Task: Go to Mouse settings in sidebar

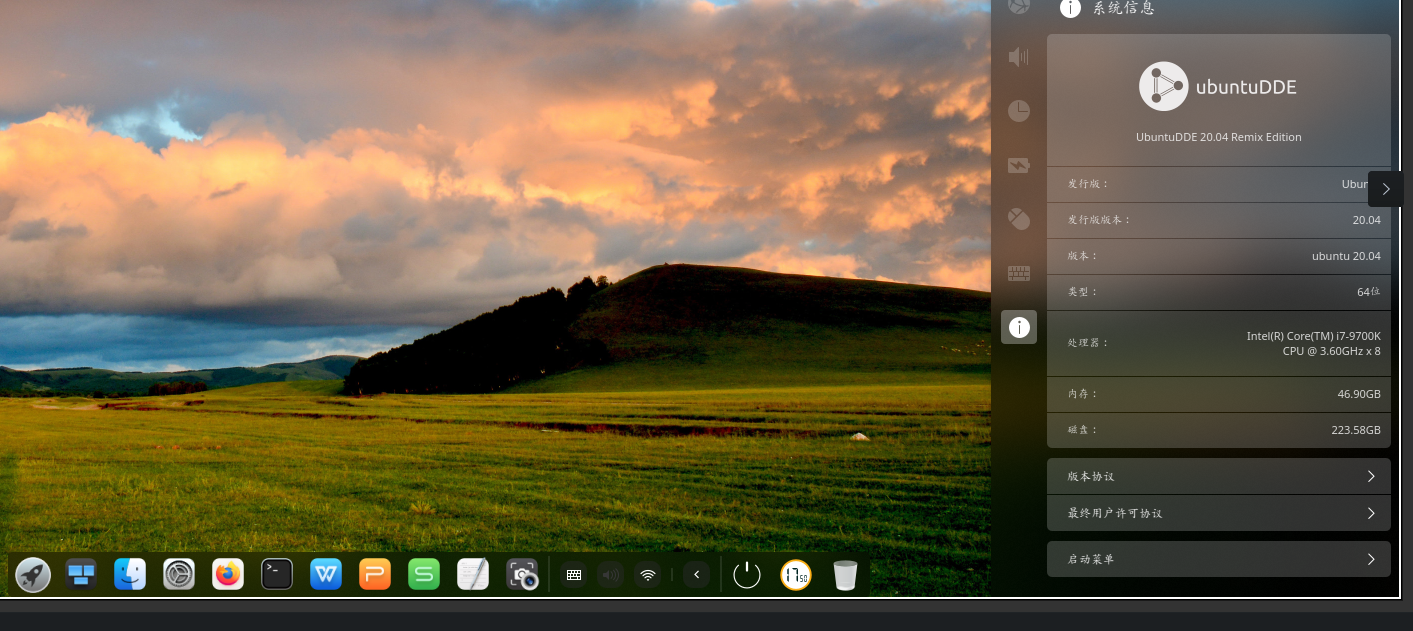Action: pyautogui.click(x=1018, y=219)
